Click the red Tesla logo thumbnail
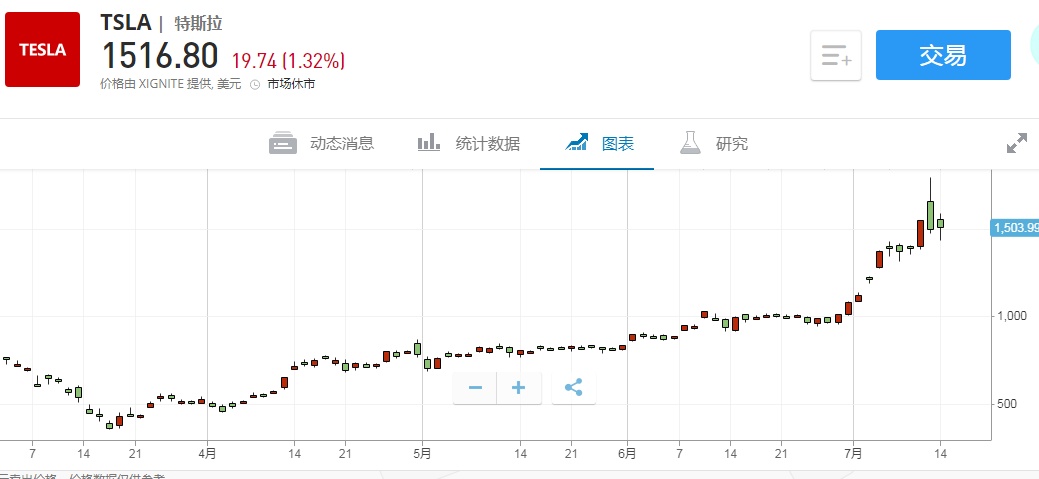 (42, 50)
